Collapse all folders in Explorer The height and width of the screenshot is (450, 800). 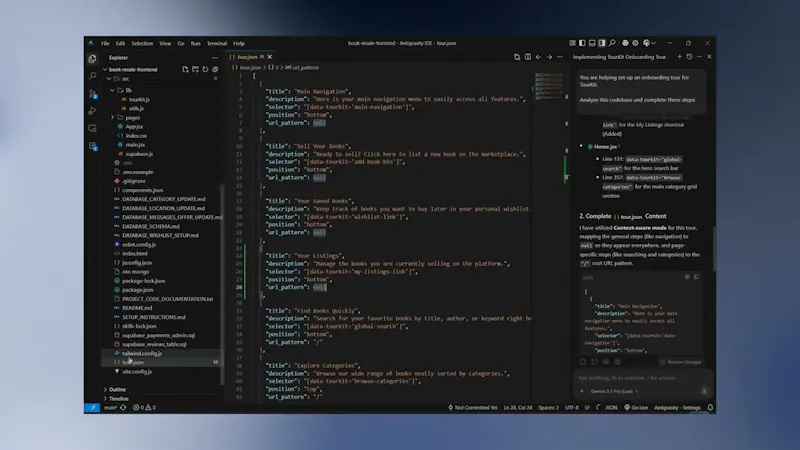(215, 69)
